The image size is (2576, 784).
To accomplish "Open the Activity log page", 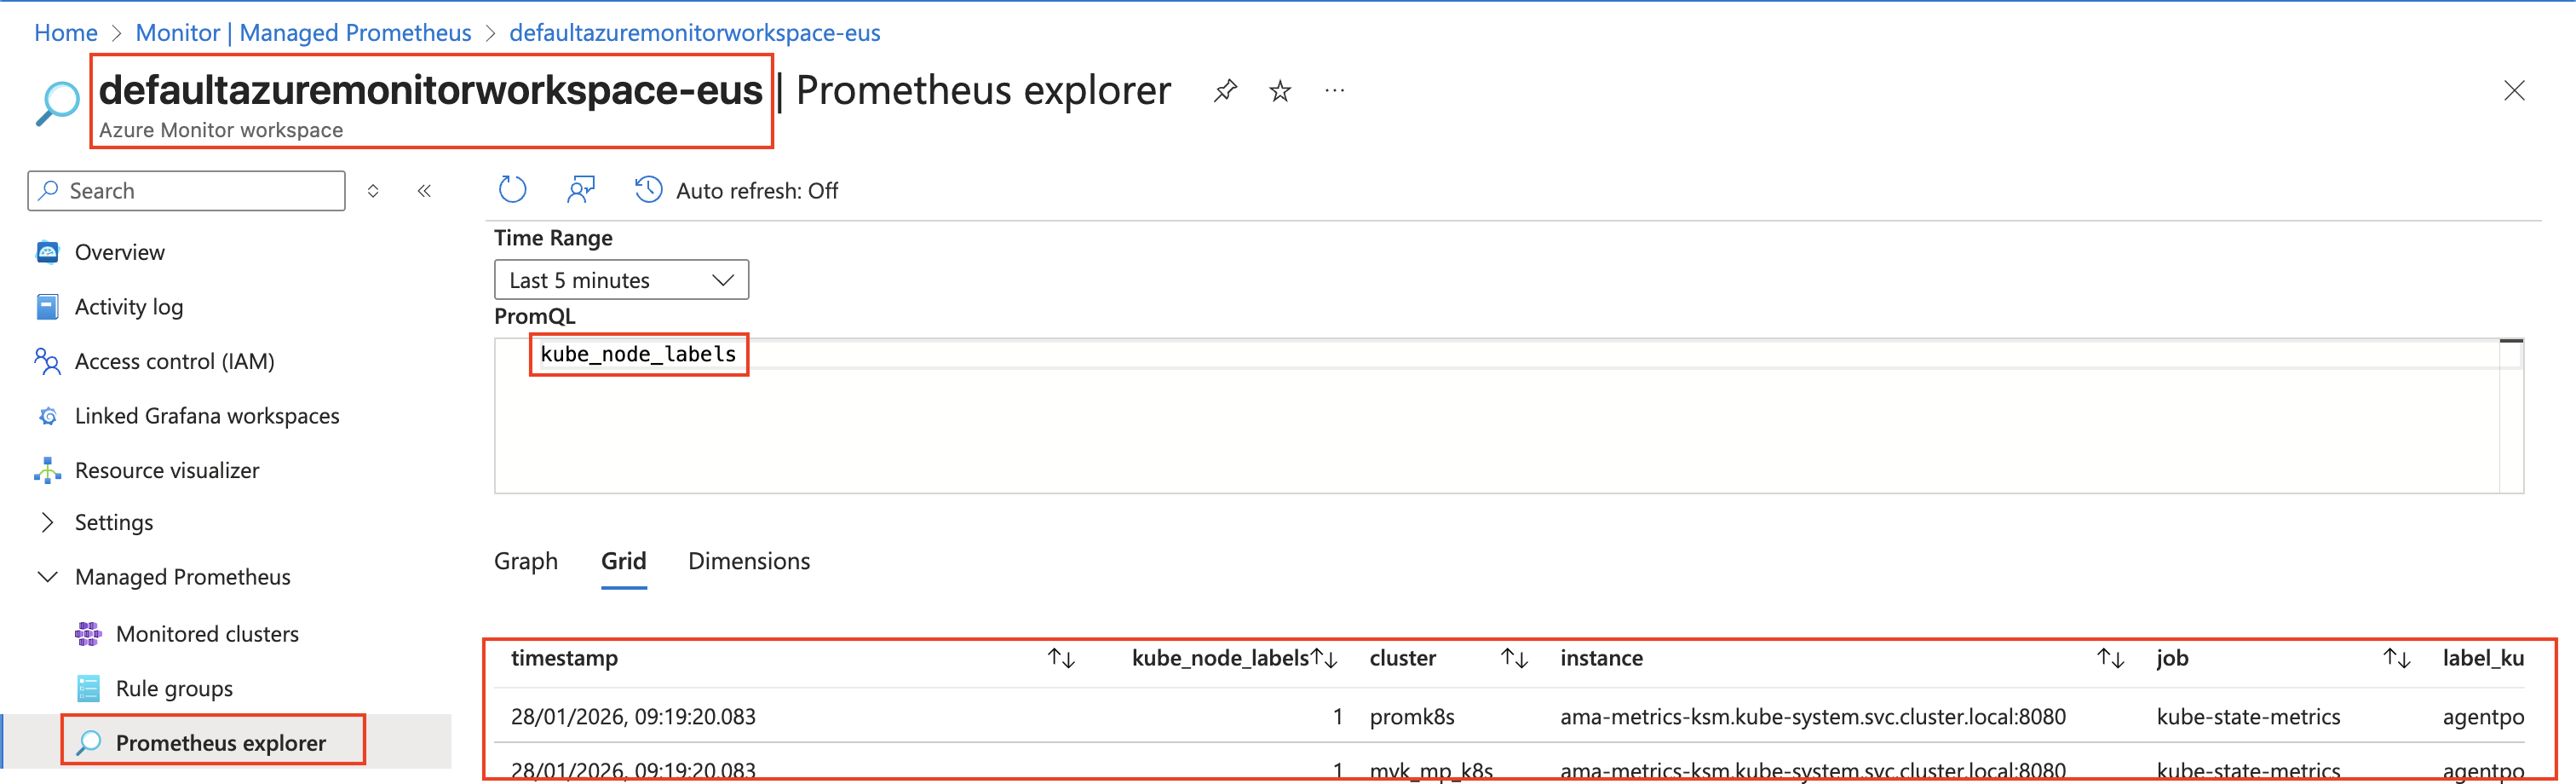I will (129, 307).
